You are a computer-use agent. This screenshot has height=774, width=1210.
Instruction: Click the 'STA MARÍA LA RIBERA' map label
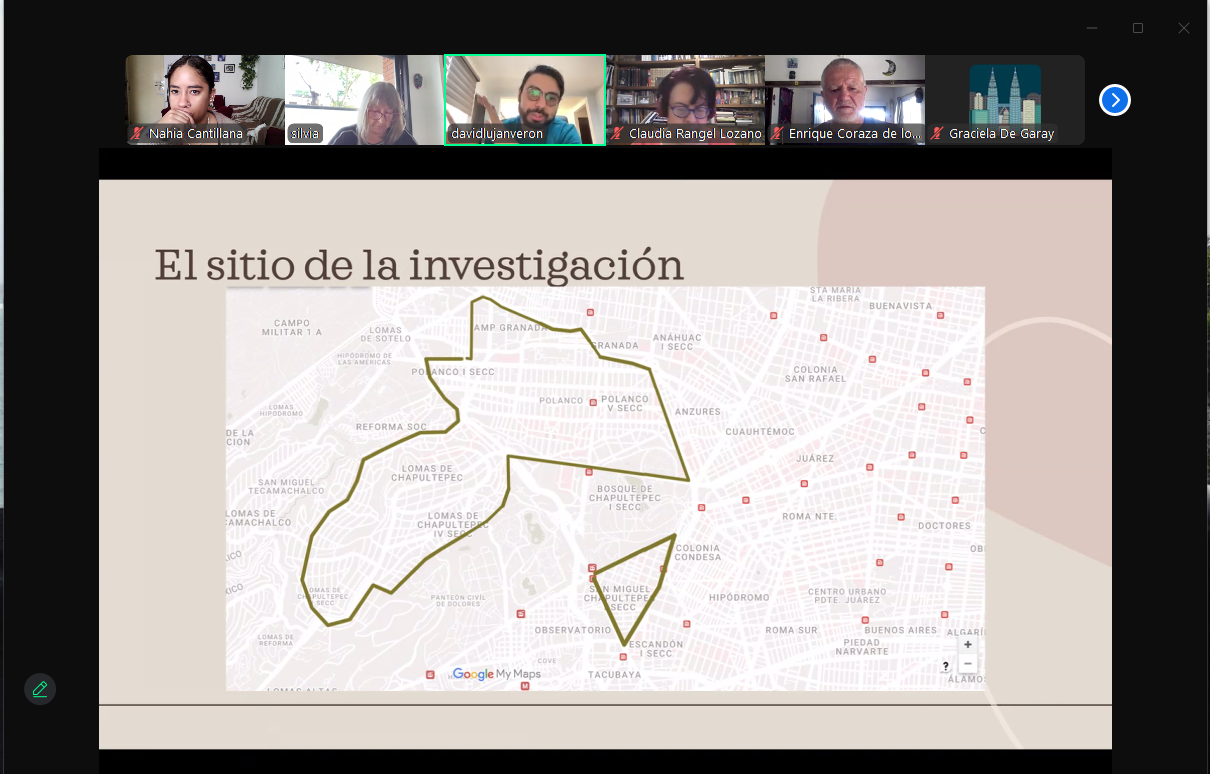coord(836,294)
